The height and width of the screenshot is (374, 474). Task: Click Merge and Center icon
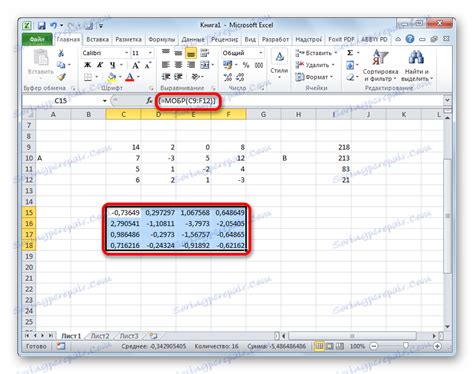tap(205, 65)
